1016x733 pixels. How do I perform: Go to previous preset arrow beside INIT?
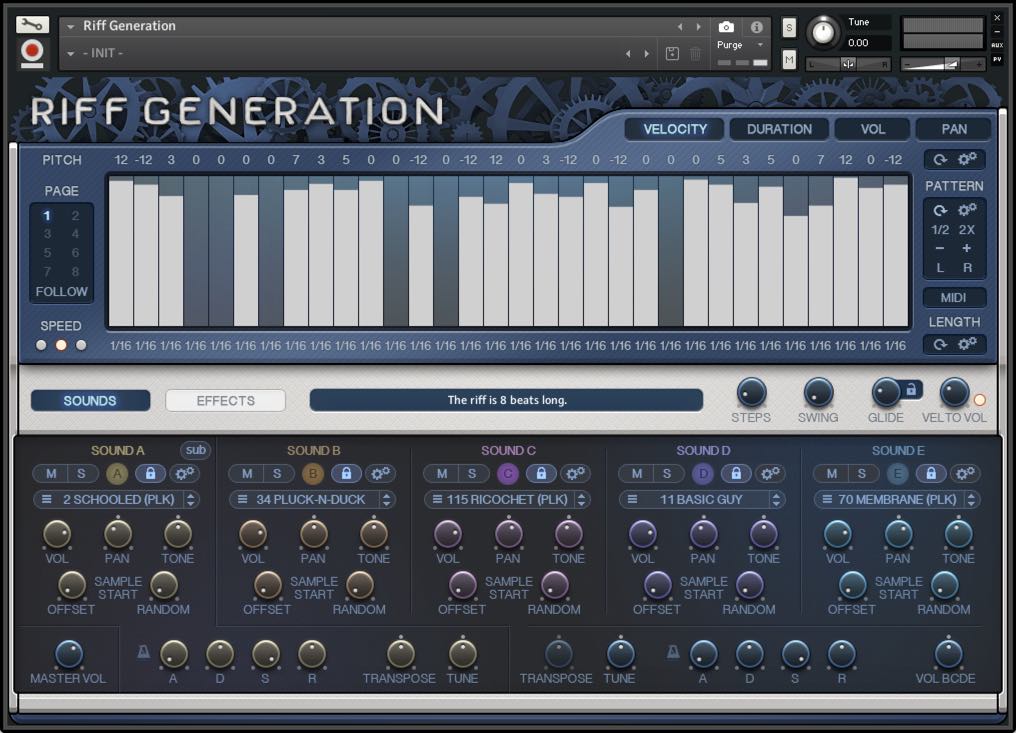click(x=628, y=54)
